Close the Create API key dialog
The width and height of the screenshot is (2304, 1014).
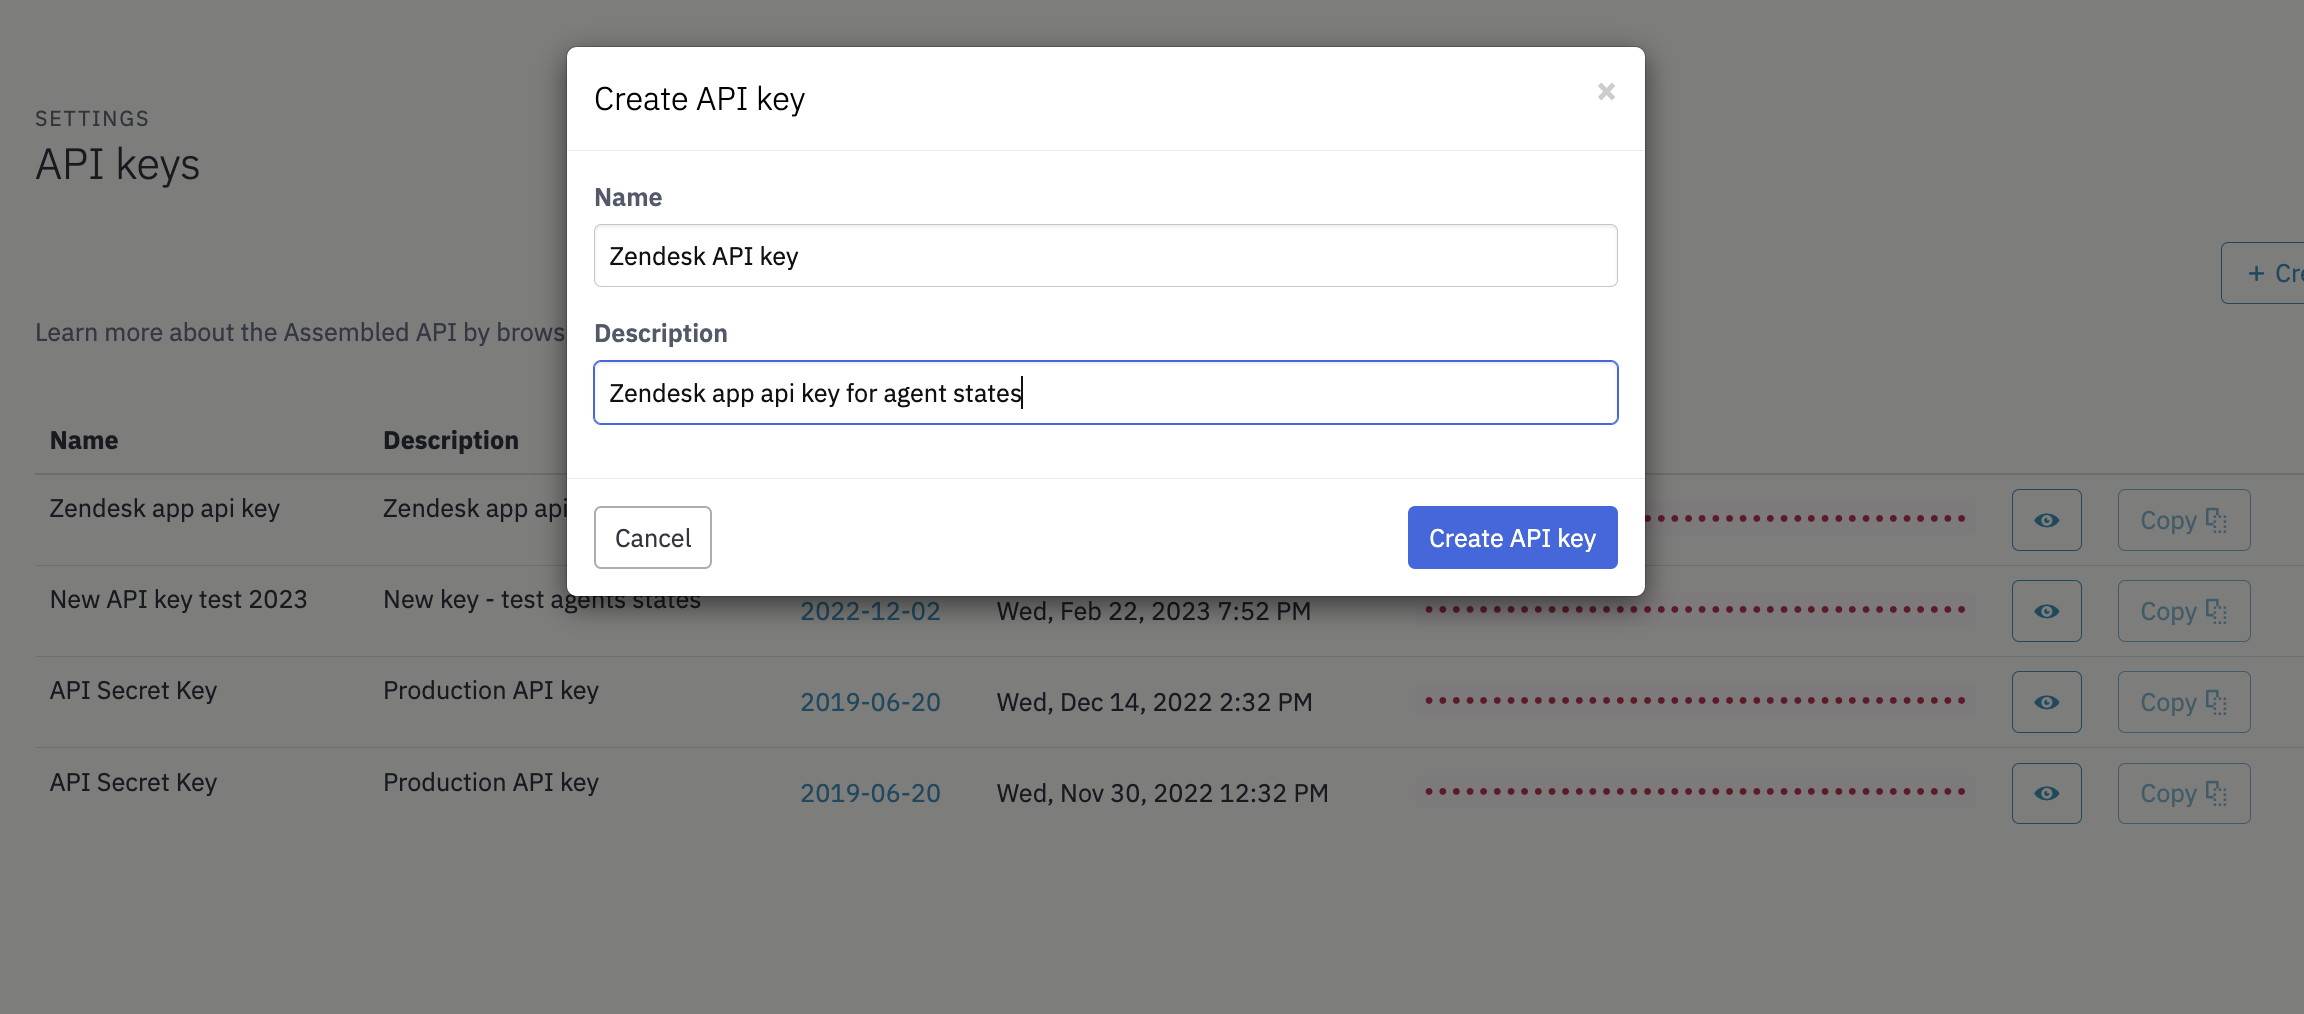coord(1606,92)
